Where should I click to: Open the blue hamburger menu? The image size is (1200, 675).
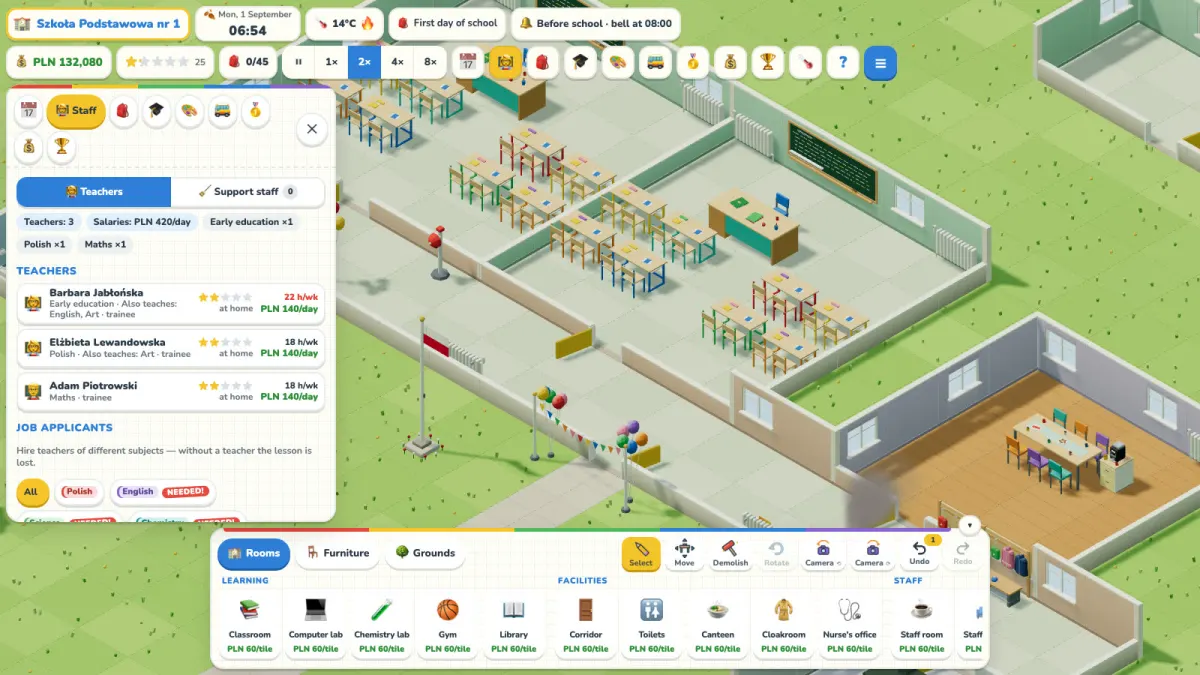tap(881, 62)
